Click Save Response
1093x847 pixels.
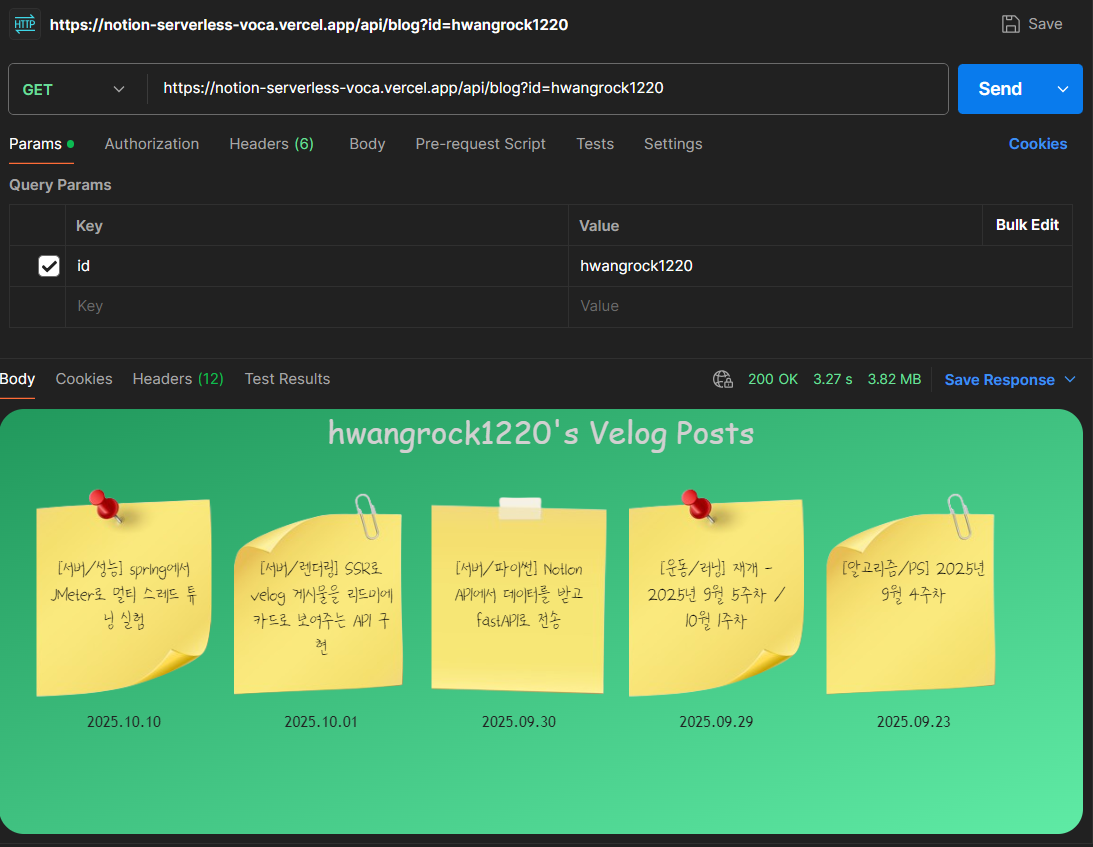pos(999,380)
